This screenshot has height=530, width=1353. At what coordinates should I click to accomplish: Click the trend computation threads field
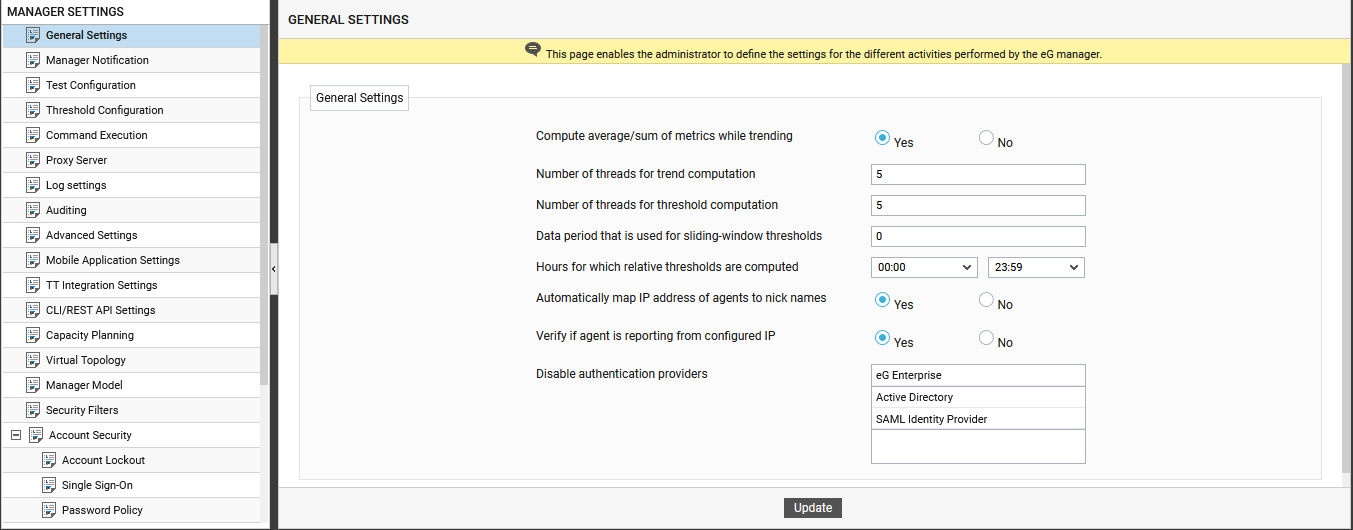[977, 174]
